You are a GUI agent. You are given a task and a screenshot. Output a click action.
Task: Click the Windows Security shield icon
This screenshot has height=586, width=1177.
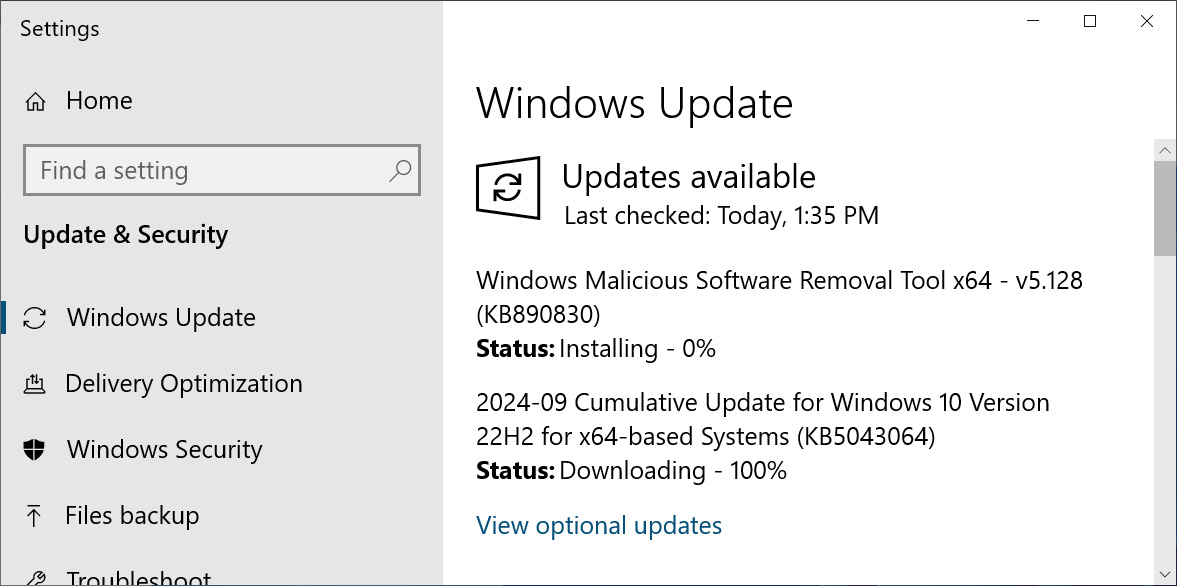(36, 449)
